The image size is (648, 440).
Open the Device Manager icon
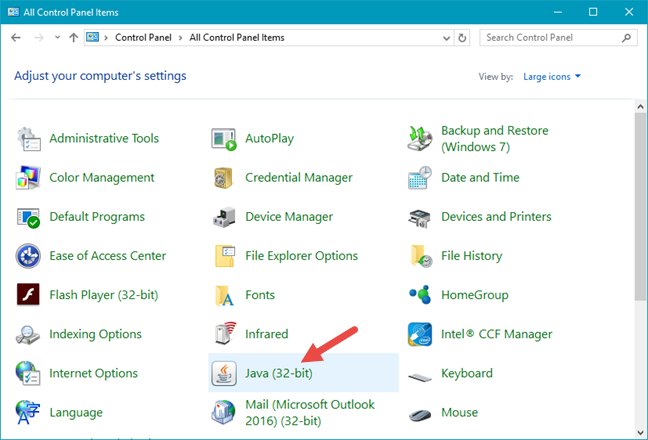[224, 217]
